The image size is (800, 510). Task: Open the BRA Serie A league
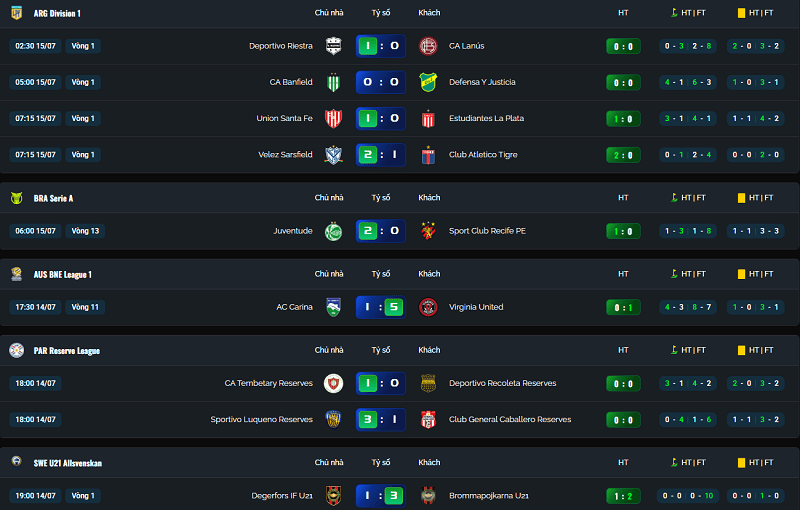pyautogui.click(x=54, y=198)
